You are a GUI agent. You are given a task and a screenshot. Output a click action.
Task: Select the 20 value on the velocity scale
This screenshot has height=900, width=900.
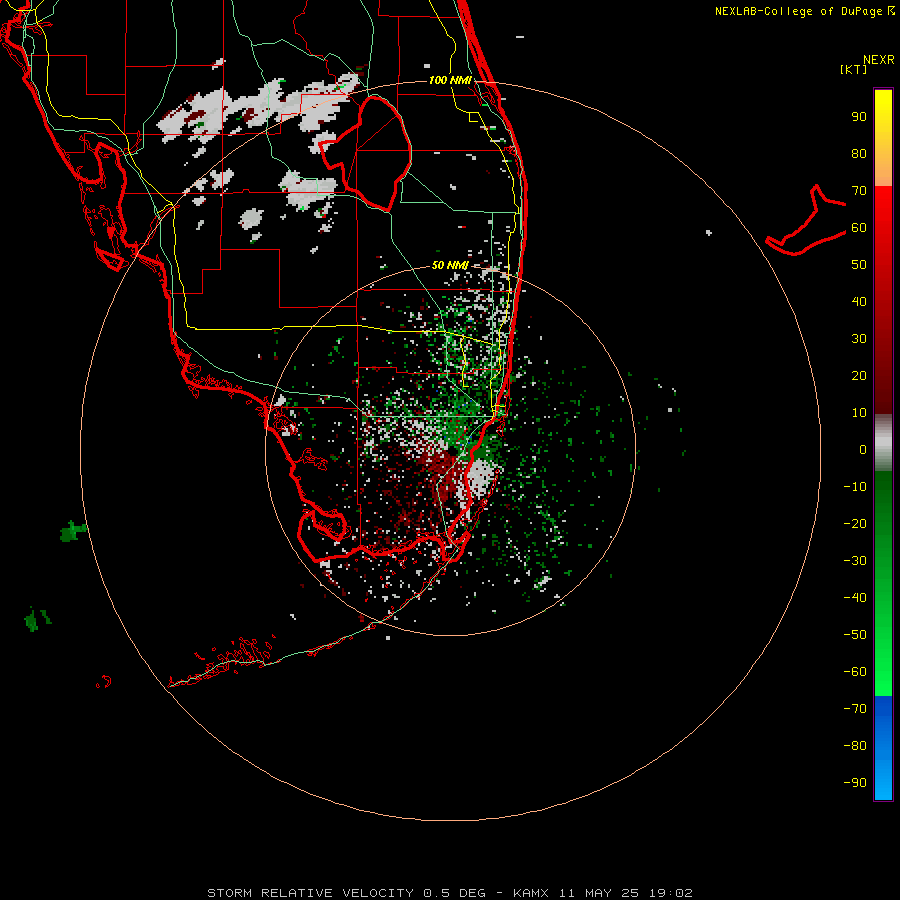(x=859, y=375)
